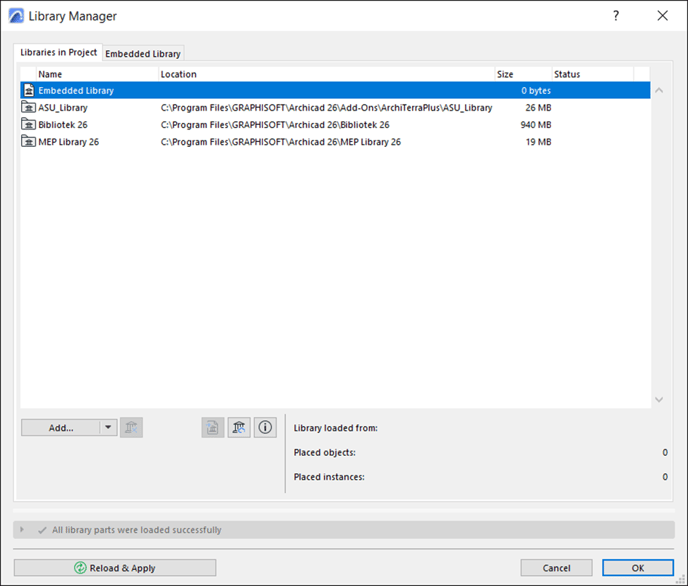The width and height of the screenshot is (688, 586).
Task: Confirm with the OK button
Action: point(638,568)
